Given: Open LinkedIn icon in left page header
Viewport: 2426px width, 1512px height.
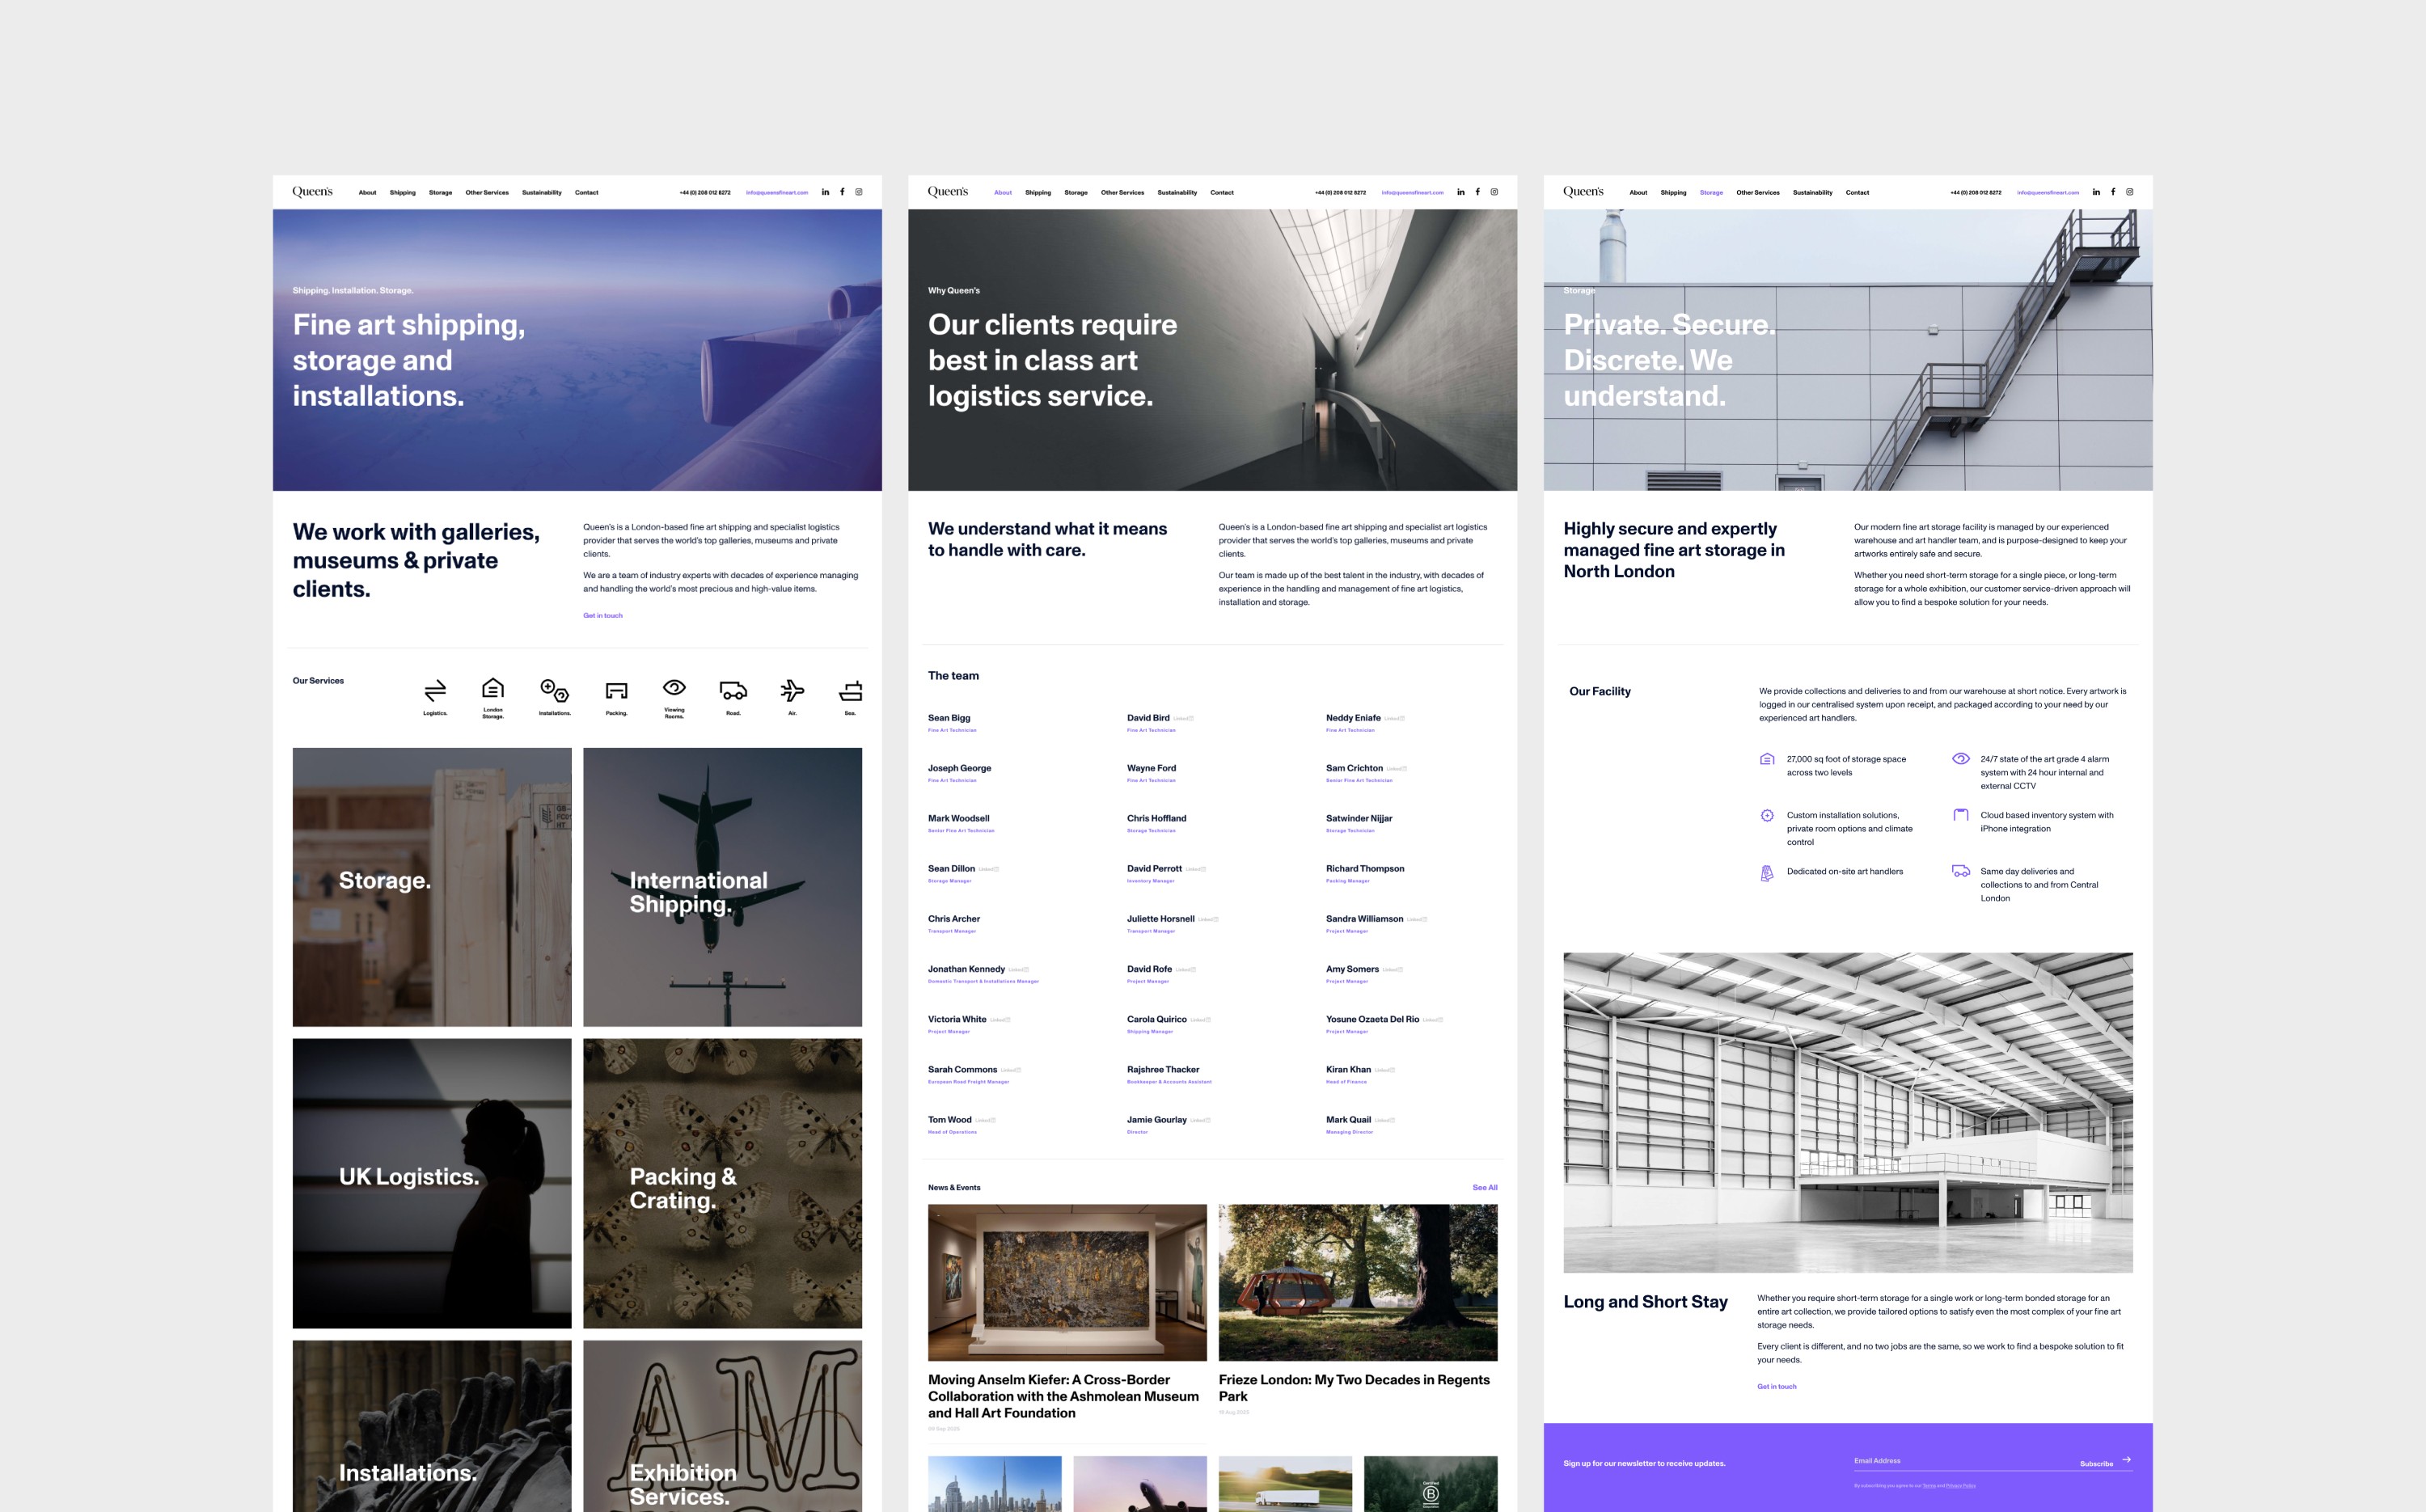Looking at the screenshot, I should 825,192.
